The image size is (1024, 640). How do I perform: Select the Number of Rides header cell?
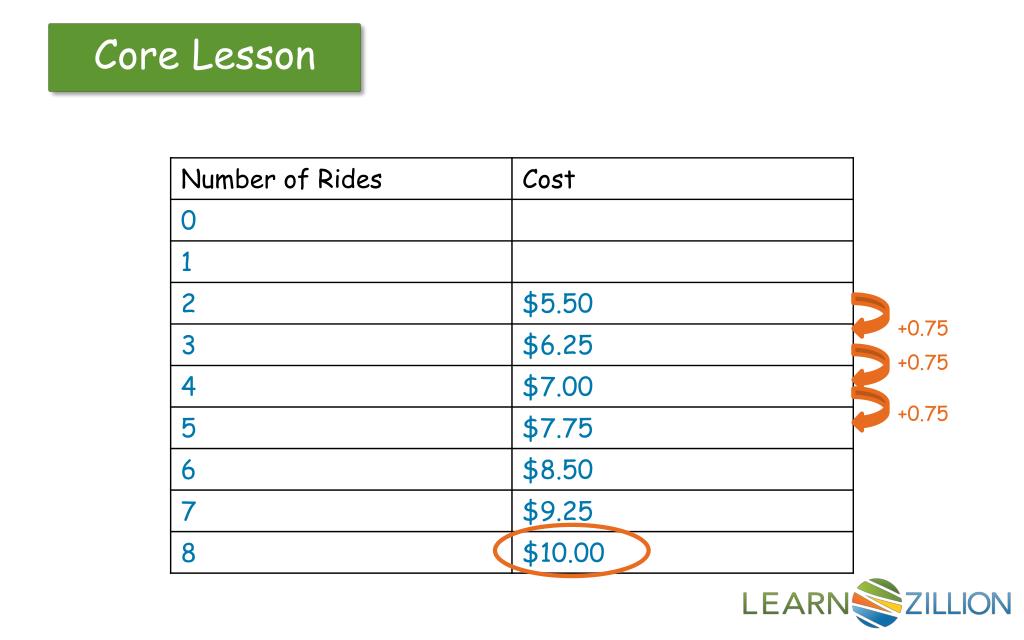pyautogui.click(x=341, y=179)
